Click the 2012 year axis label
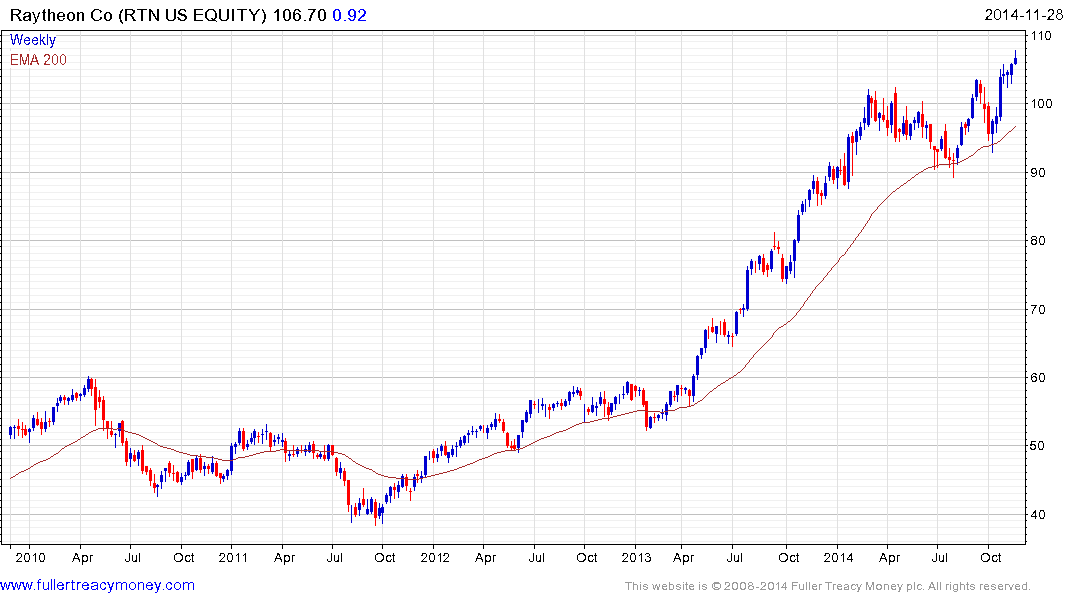The height and width of the screenshot is (600, 1075). pos(435,557)
